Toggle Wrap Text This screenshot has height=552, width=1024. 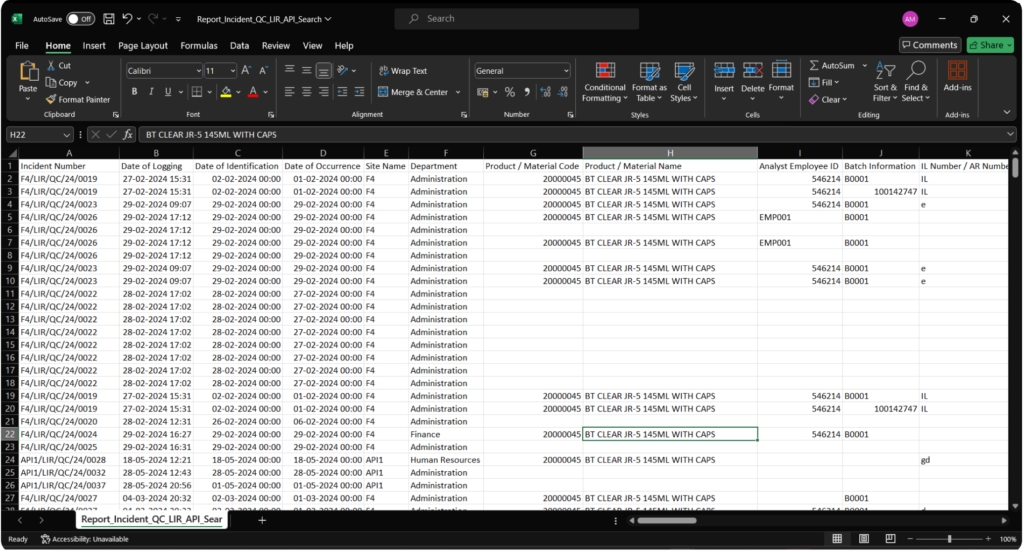[403, 71]
